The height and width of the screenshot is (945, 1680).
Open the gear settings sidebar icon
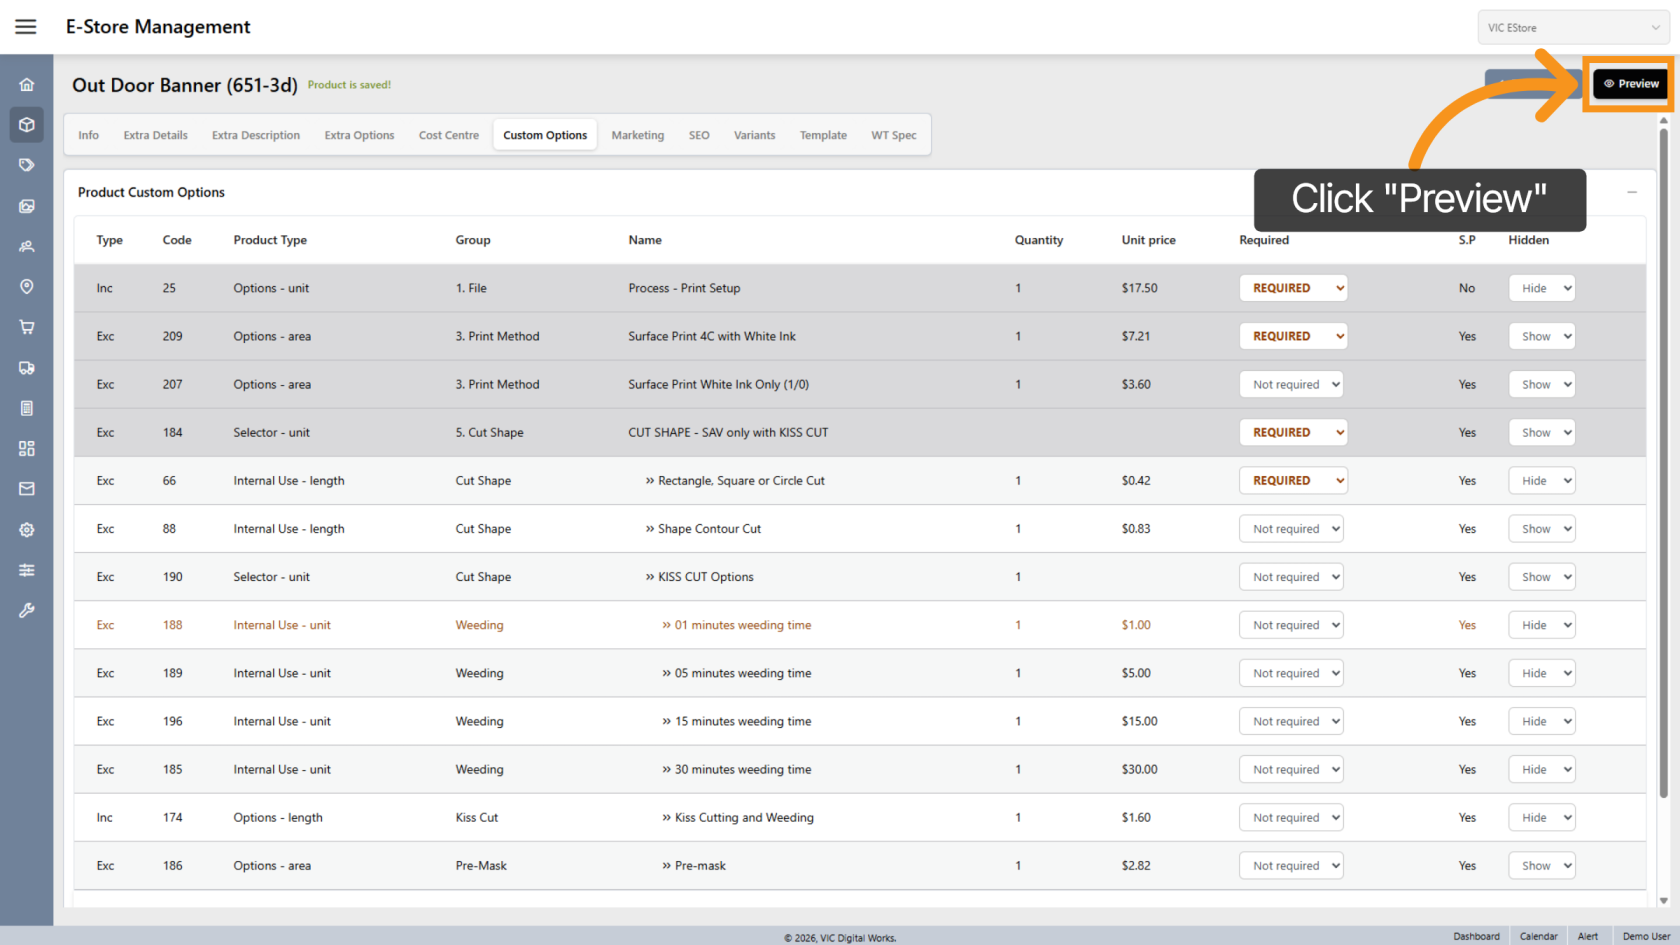coord(27,530)
